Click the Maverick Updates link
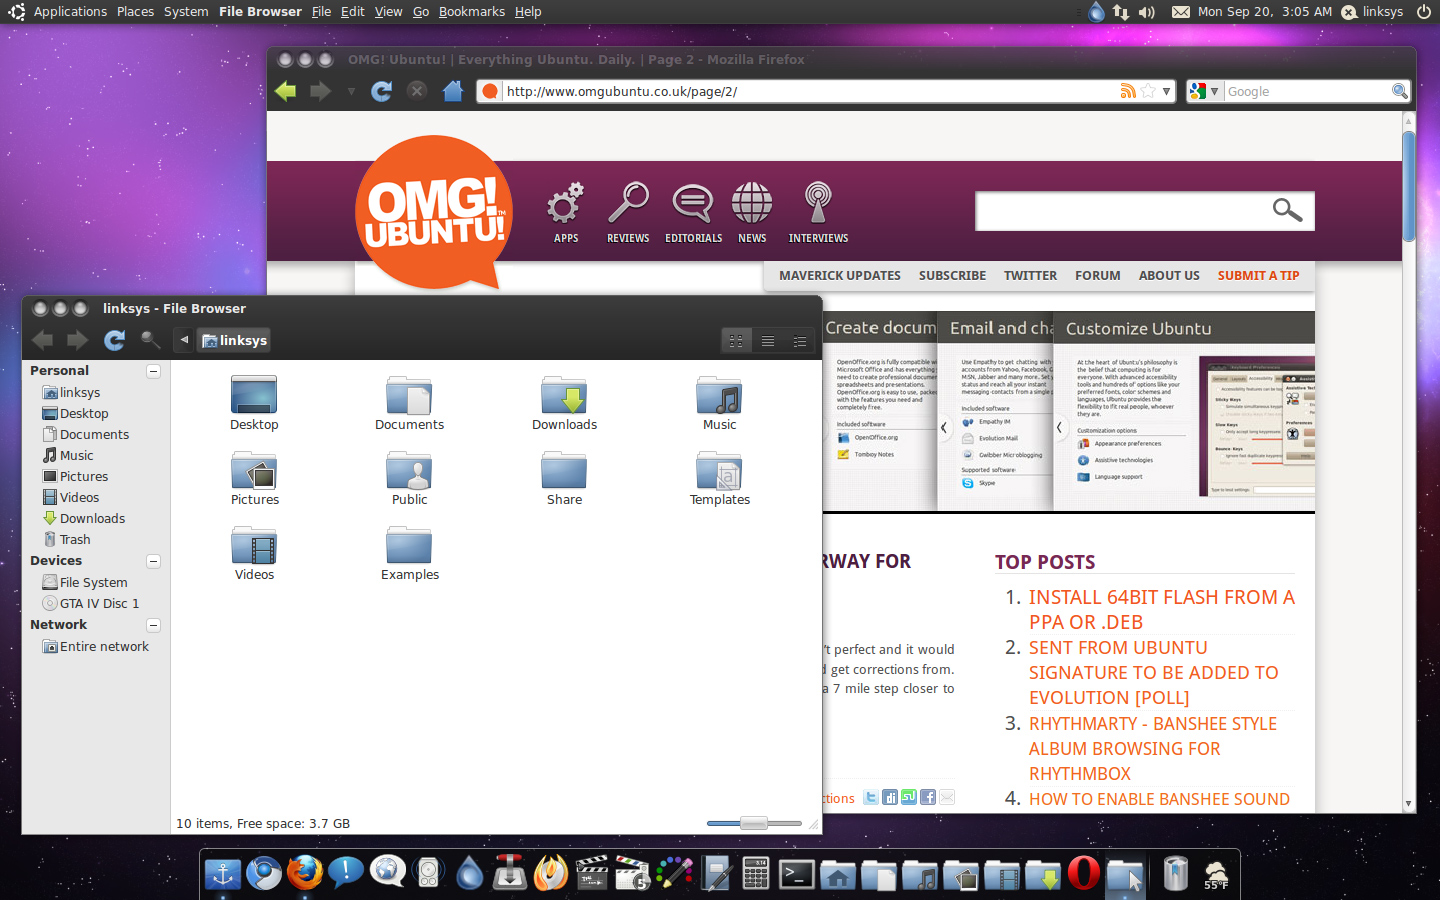This screenshot has height=900, width=1440. [840, 276]
